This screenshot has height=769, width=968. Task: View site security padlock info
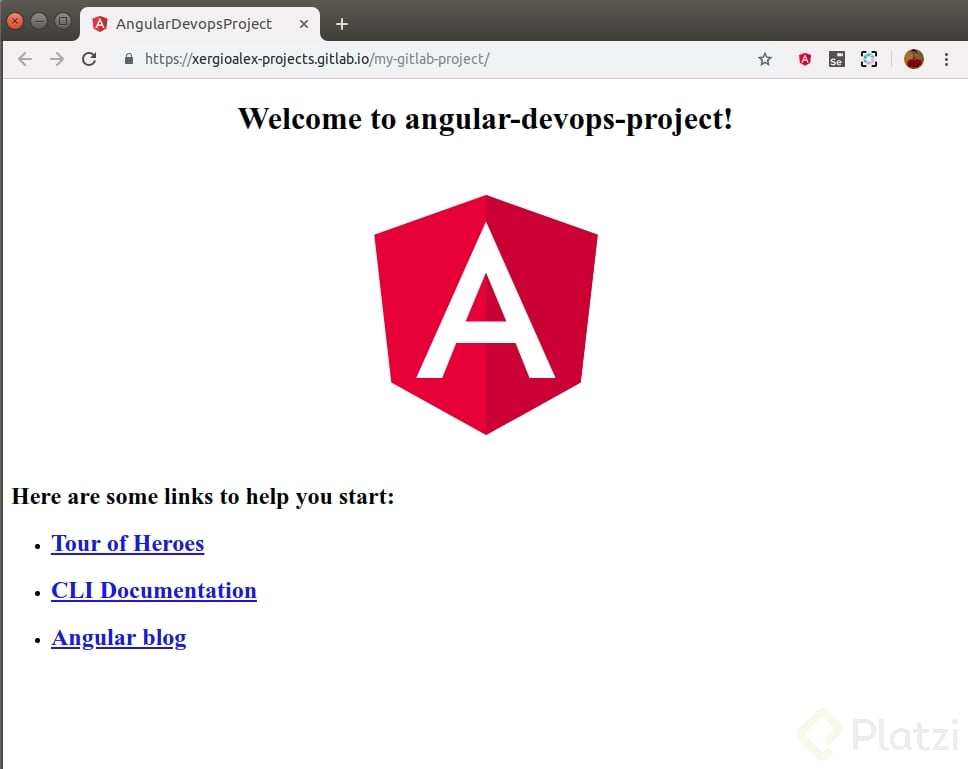click(x=128, y=59)
